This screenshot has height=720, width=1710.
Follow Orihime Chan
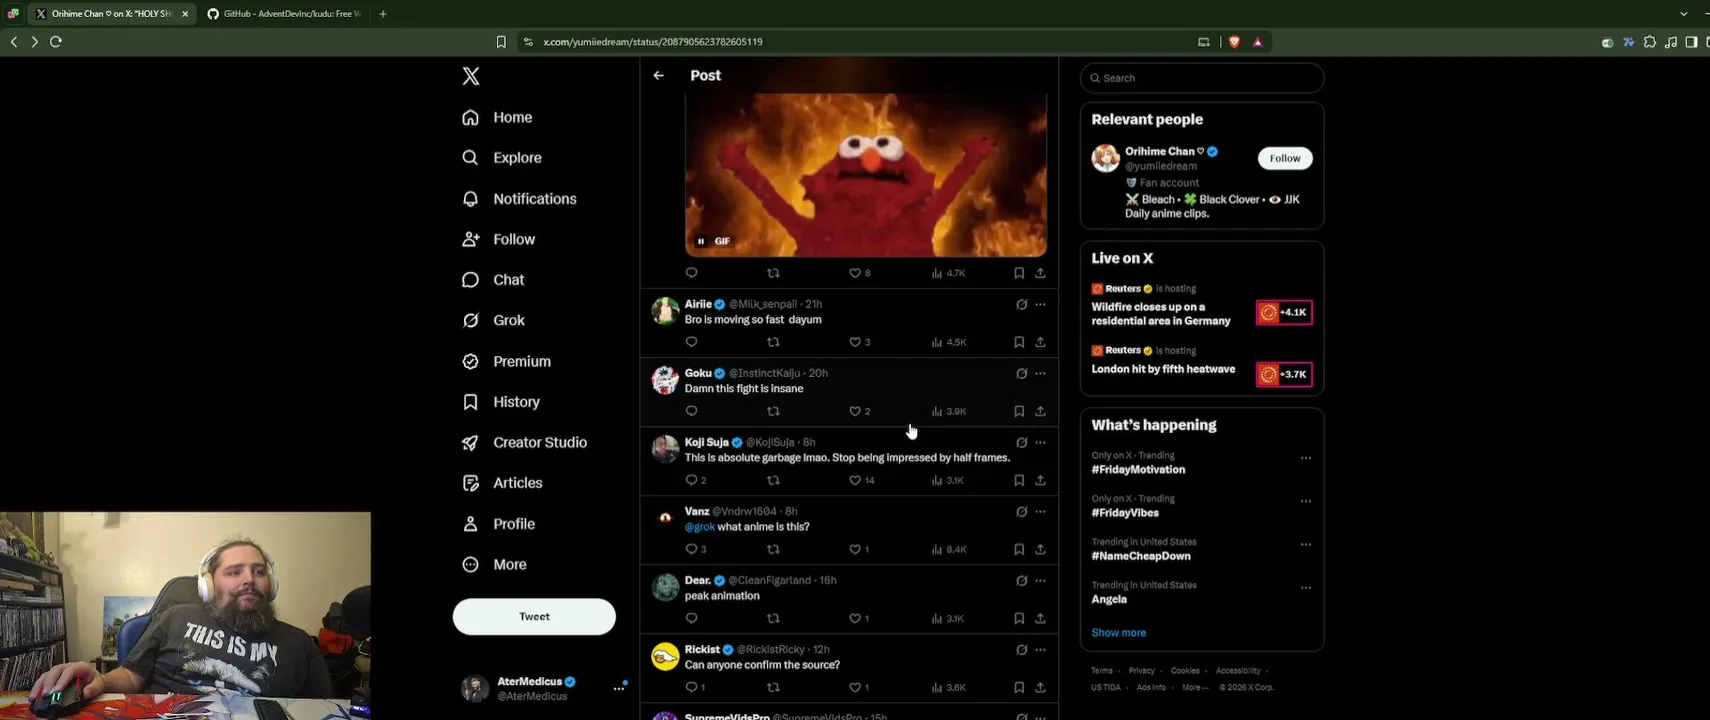pyautogui.click(x=1285, y=158)
